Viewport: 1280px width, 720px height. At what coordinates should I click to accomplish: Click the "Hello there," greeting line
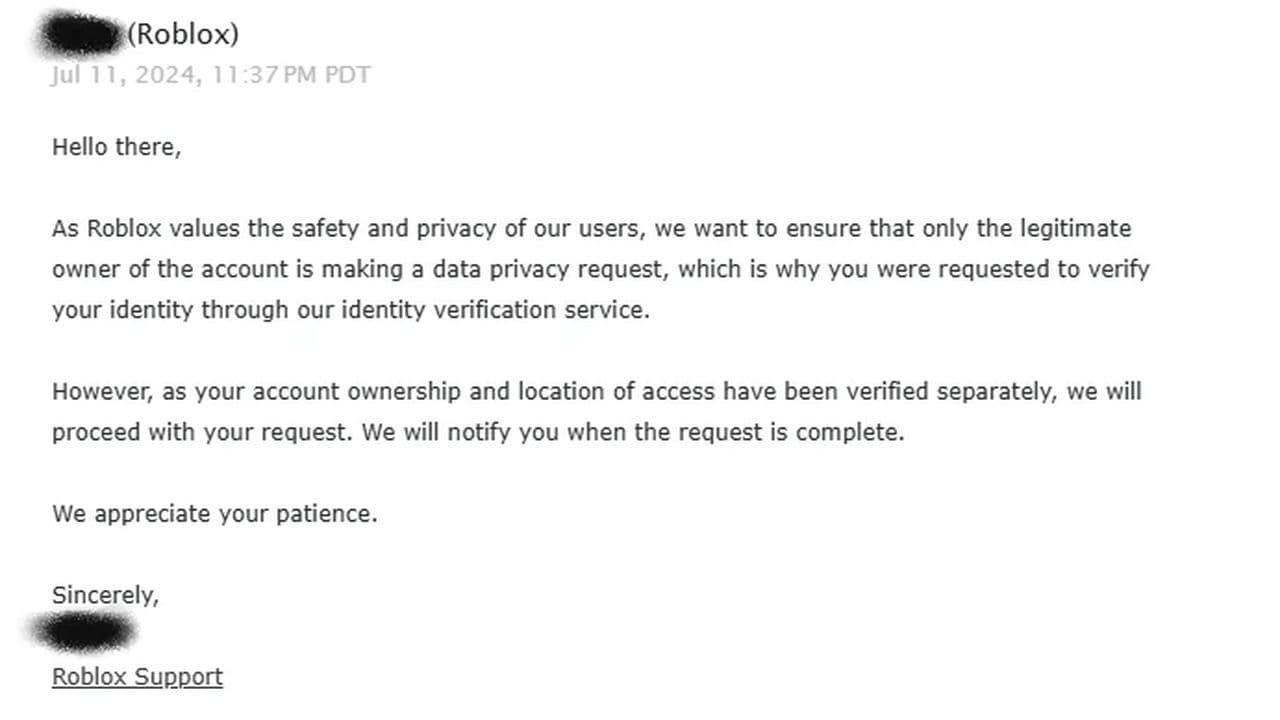tap(116, 147)
